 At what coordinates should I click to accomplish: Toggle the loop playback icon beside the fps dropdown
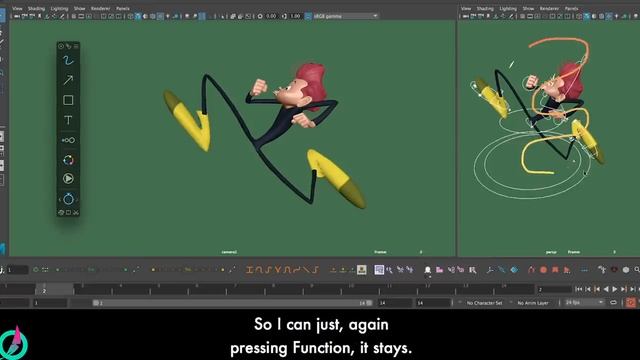coord(613,302)
